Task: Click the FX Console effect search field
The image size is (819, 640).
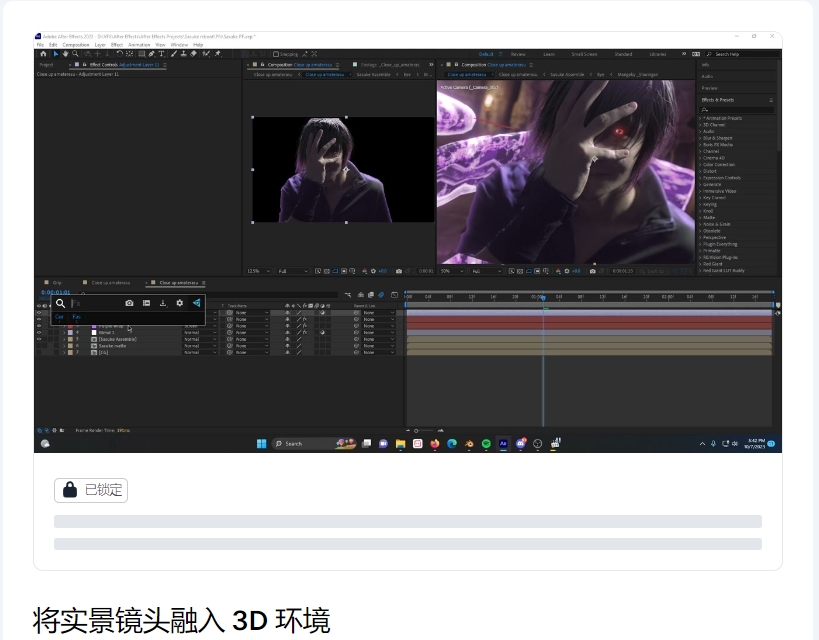Action: [95, 303]
